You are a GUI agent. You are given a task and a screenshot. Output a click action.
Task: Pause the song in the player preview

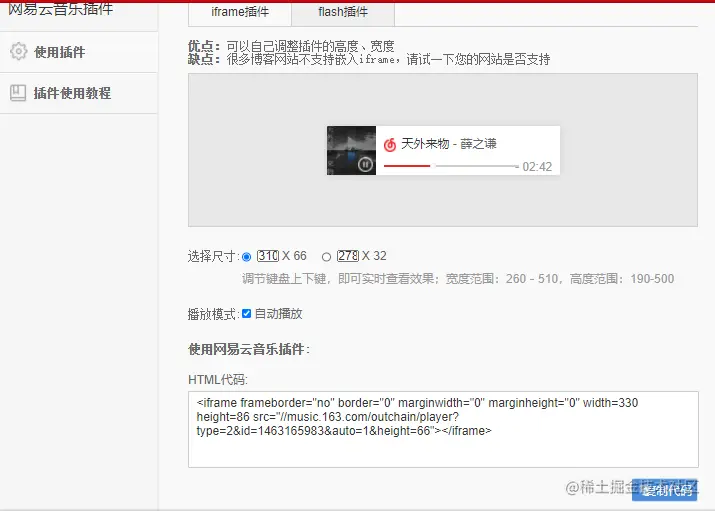(x=365, y=164)
